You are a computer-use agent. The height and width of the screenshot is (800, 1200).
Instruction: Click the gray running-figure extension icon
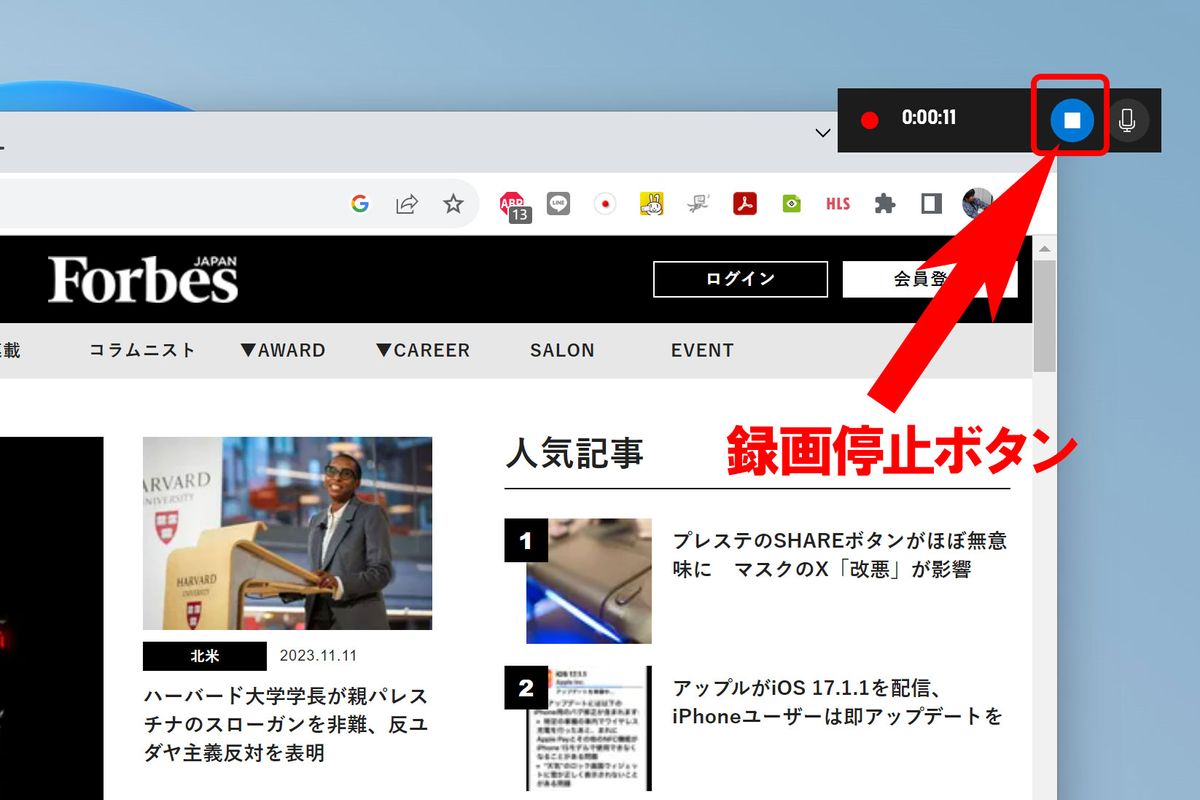(698, 204)
